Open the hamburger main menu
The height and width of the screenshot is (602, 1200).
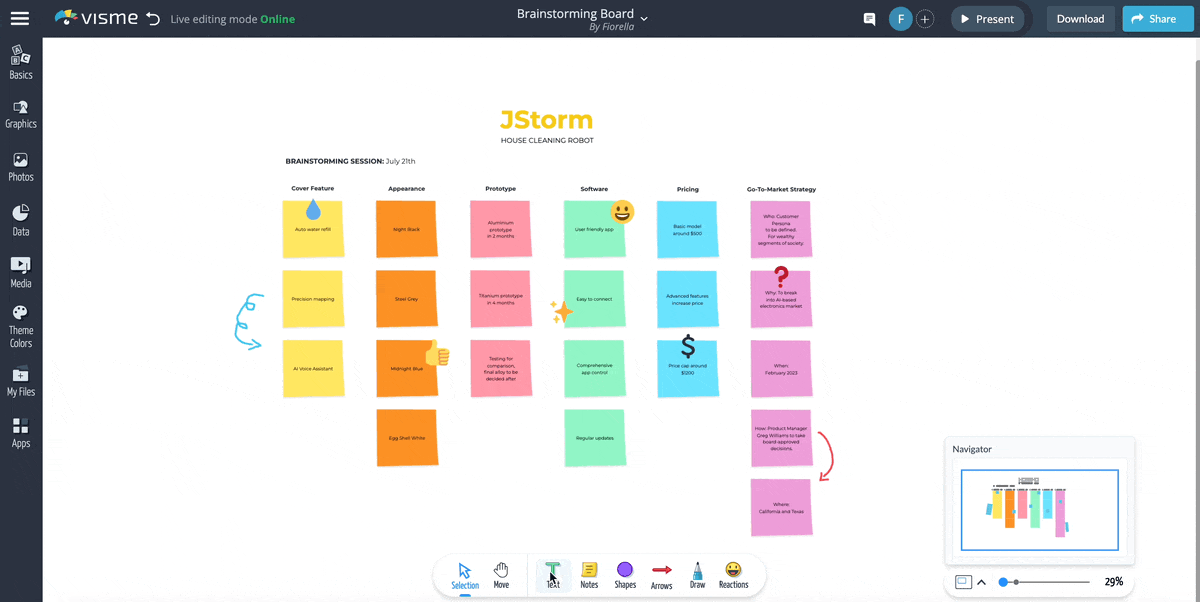20,18
